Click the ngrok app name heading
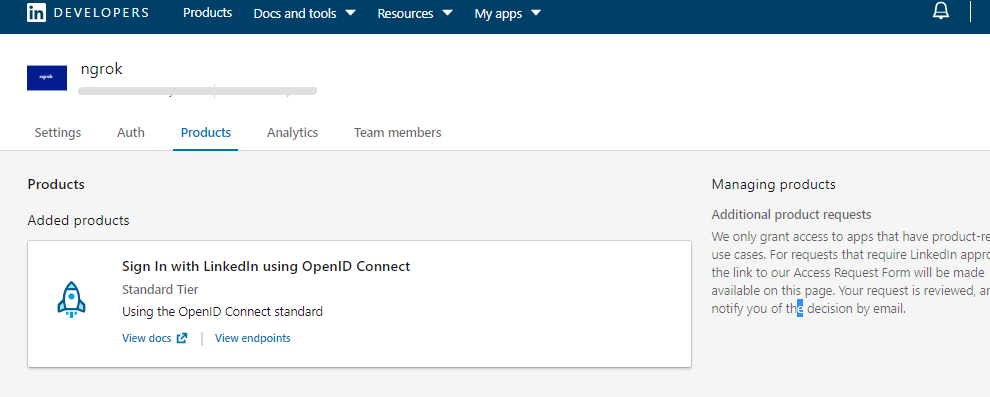990x397 pixels. [x=102, y=69]
